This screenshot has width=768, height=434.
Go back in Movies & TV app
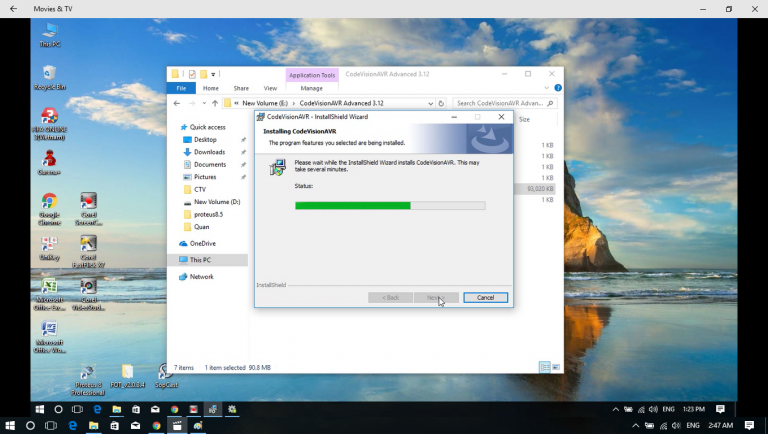(x=13, y=9)
